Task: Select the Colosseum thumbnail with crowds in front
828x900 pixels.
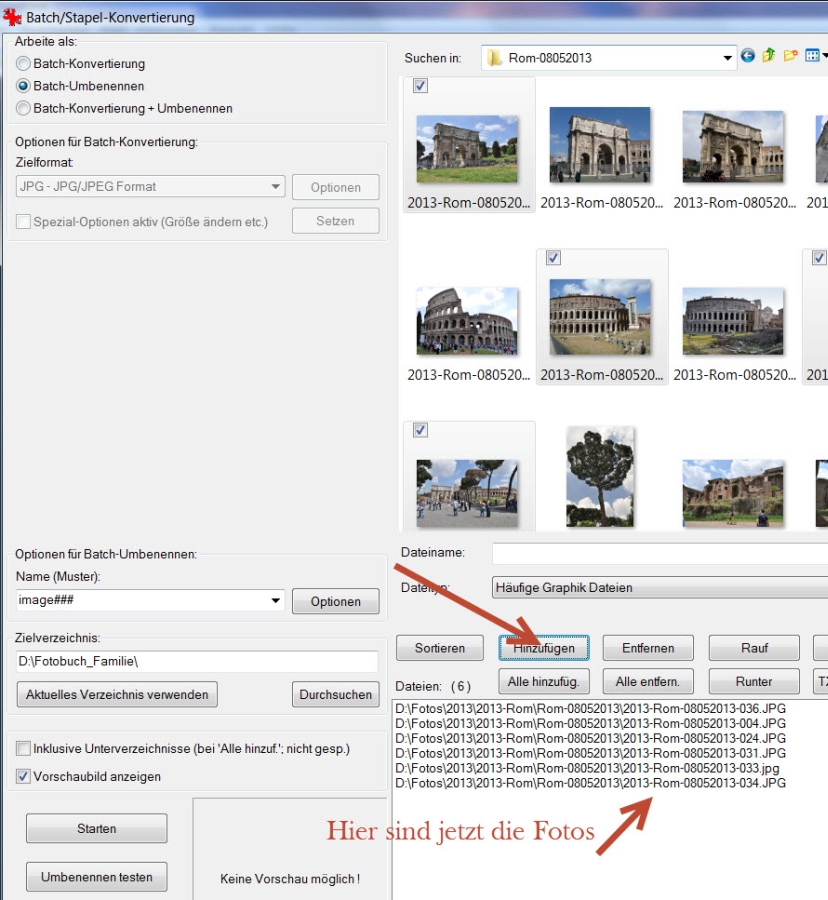Action: [x=467, y=321]
